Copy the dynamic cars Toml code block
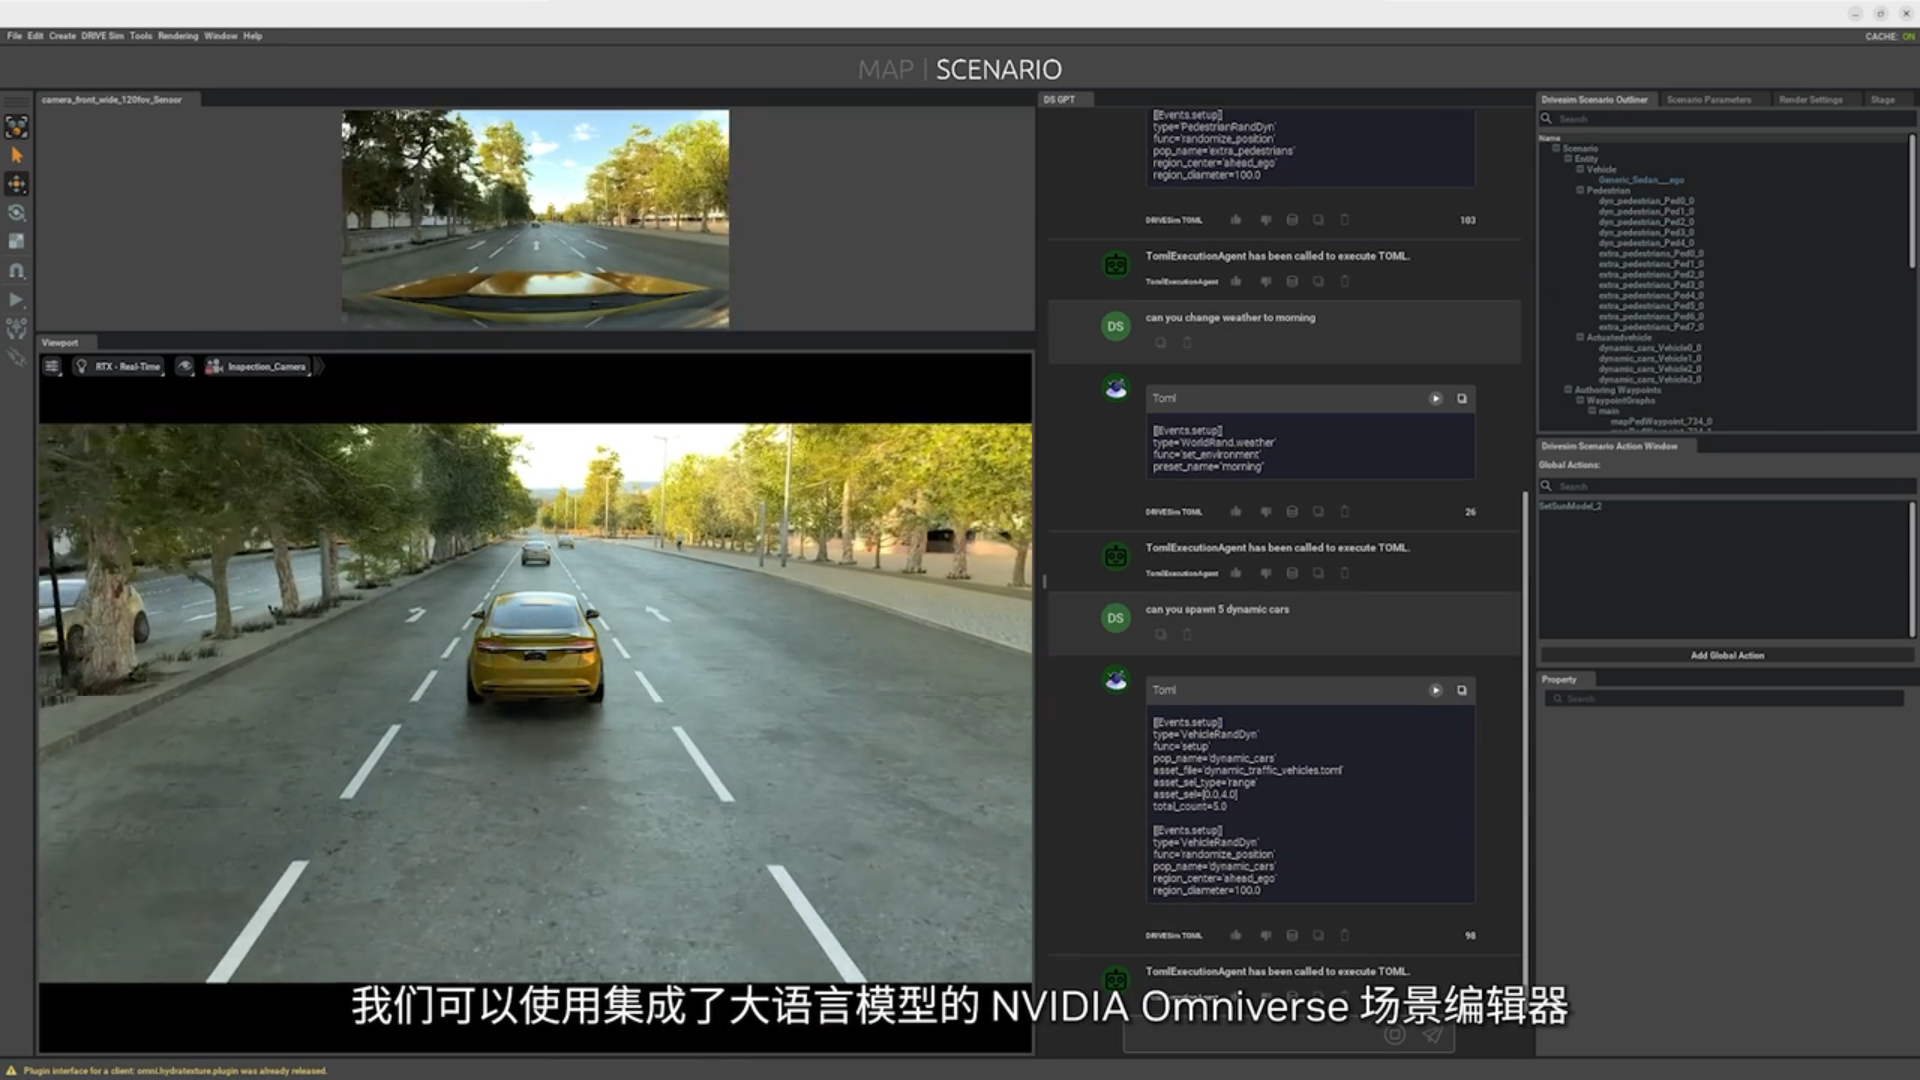This screenshot has width=1920, height=1080. (1462, 691)
